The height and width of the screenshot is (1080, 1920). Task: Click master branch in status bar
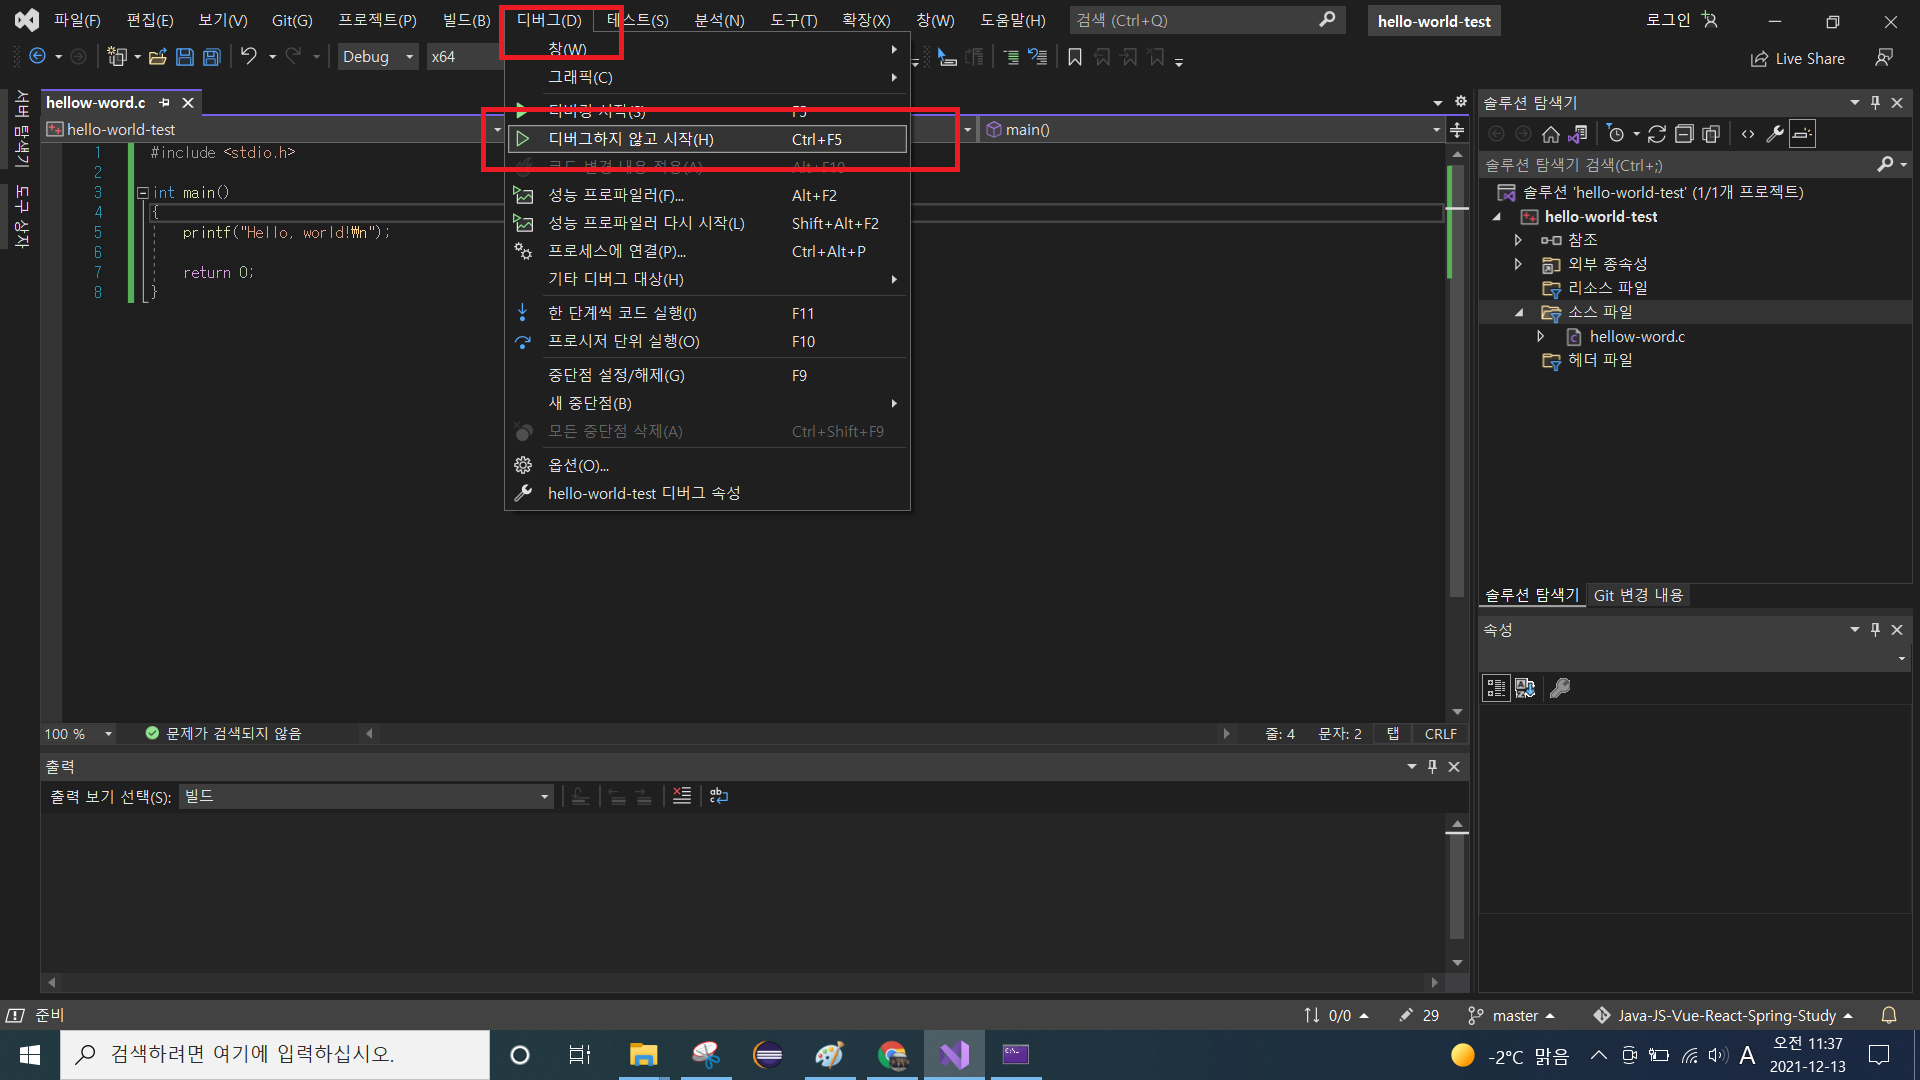pyautogui.click(x=1513, y=1015)
